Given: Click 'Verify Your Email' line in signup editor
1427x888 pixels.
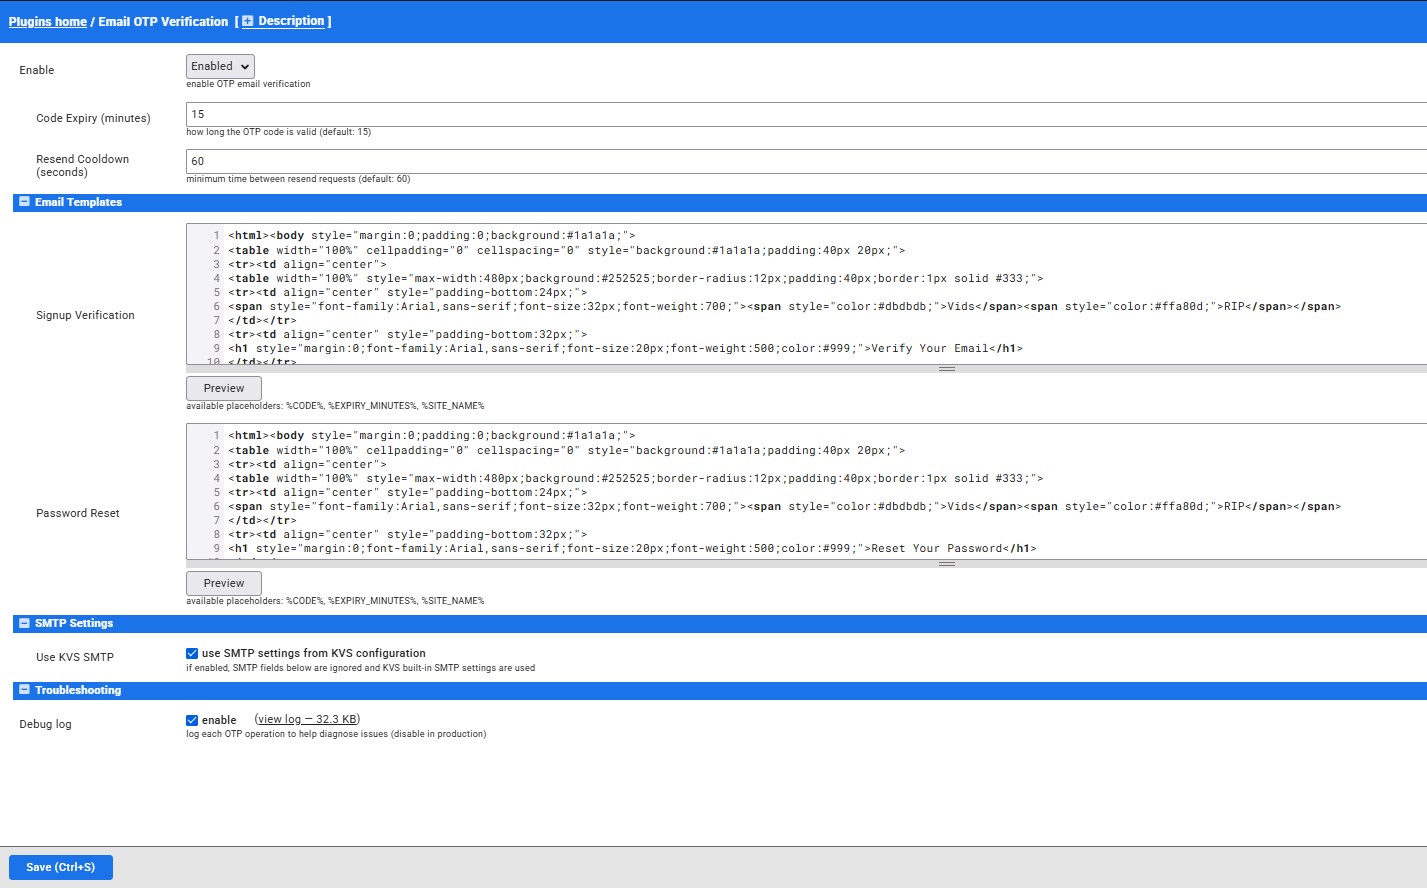Looking at the screenshot, I should [x=625, y=348].
